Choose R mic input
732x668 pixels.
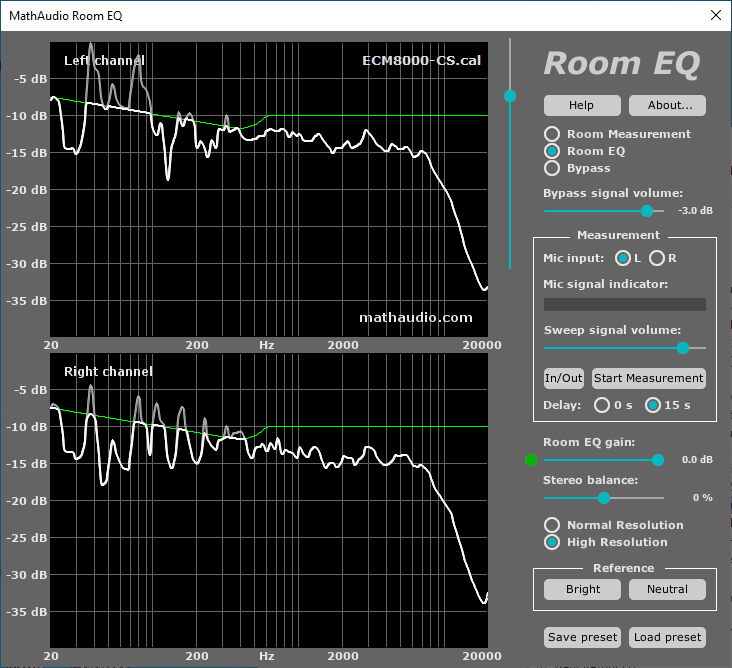(657, 258)
